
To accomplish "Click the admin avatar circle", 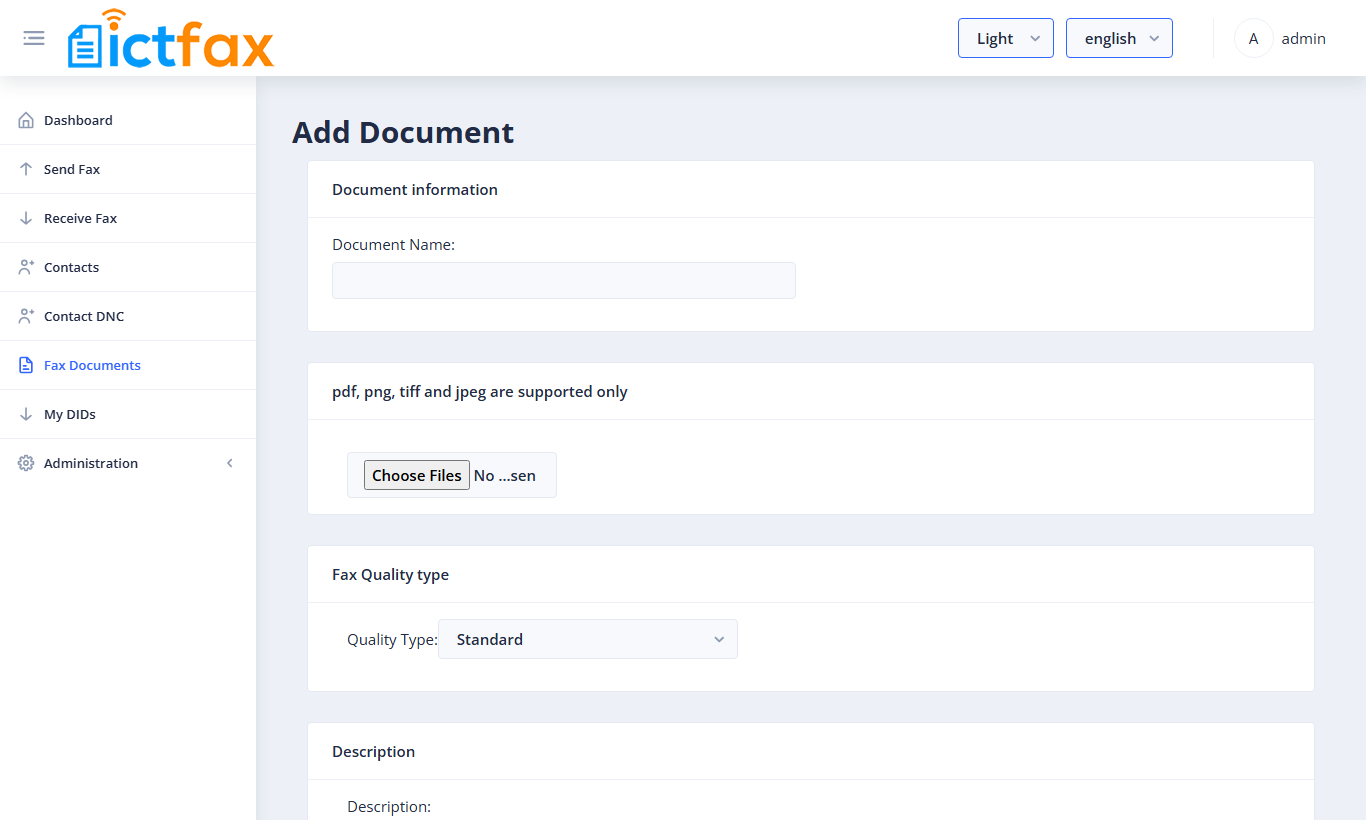I will click(x=1253, y=38).
